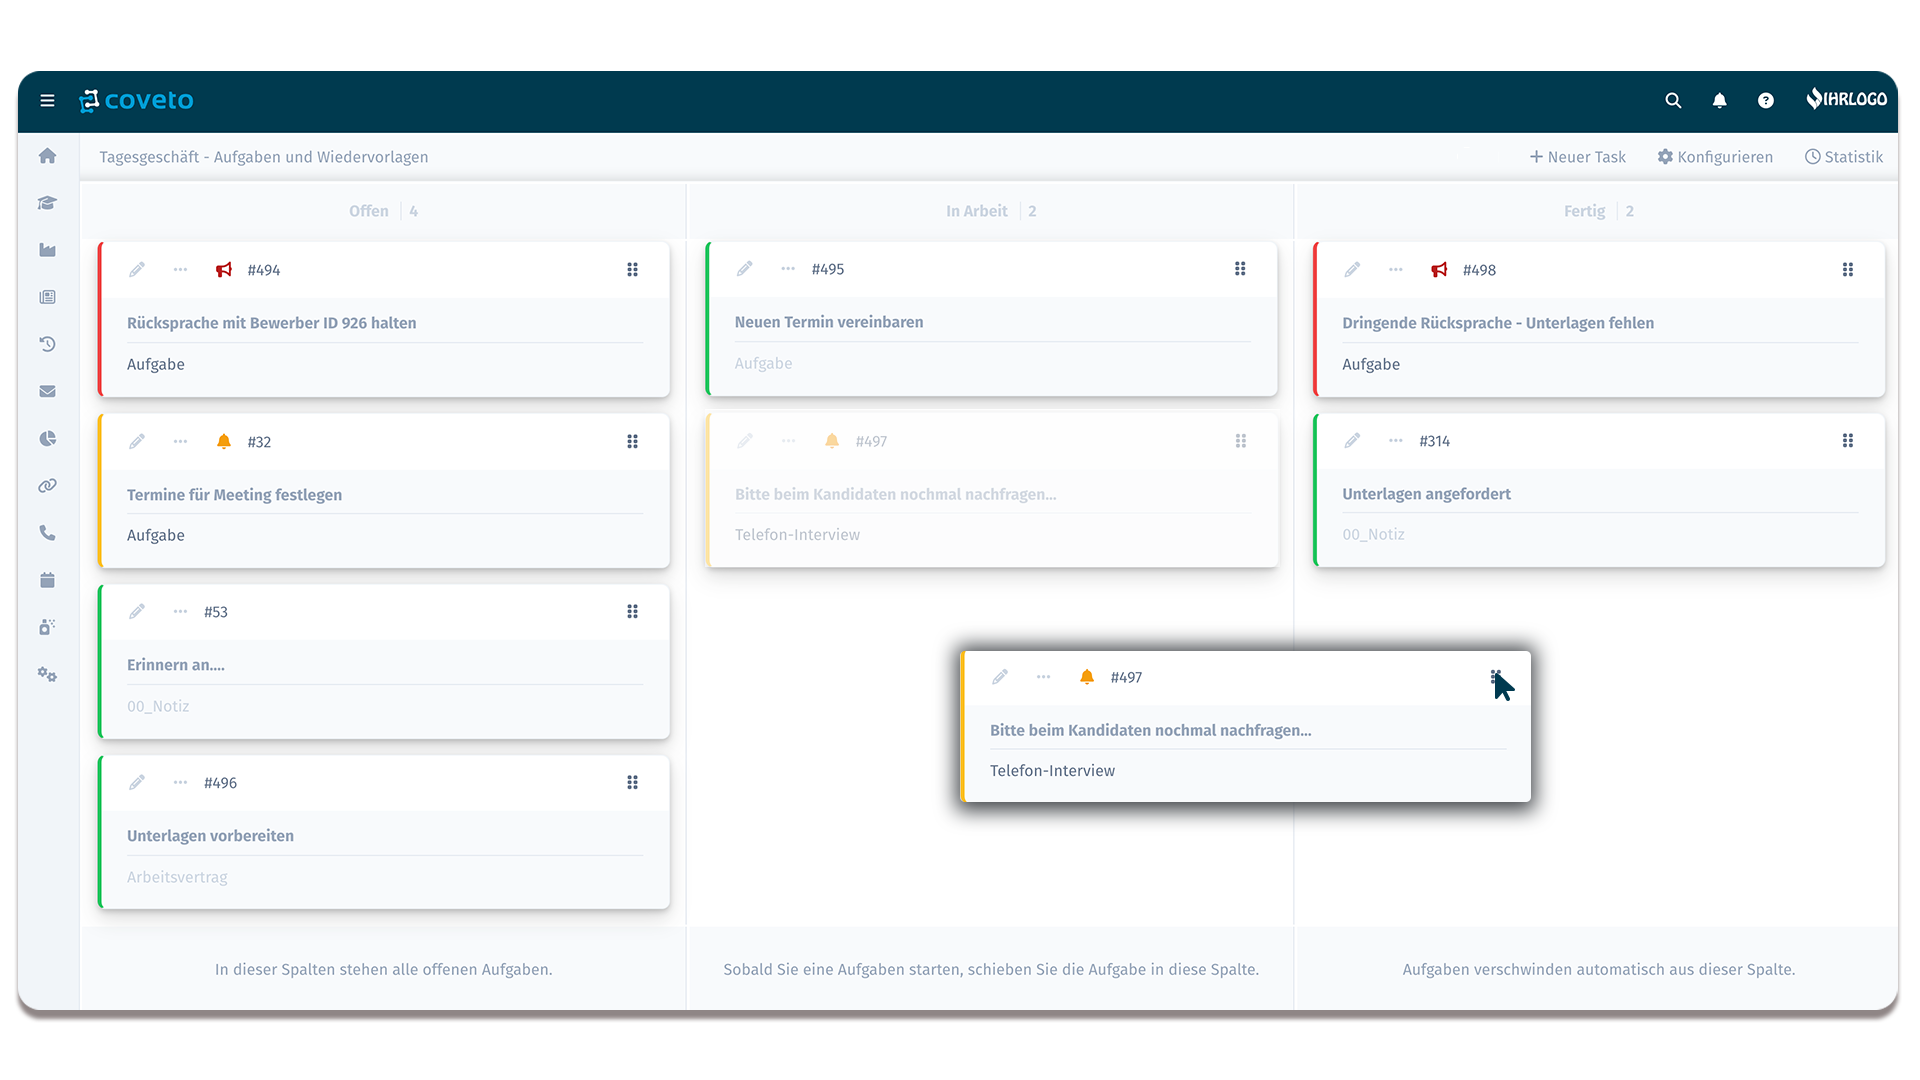Open help with the question mark icon
The image size is (1920, 1080).
(x=1765, y=100)
